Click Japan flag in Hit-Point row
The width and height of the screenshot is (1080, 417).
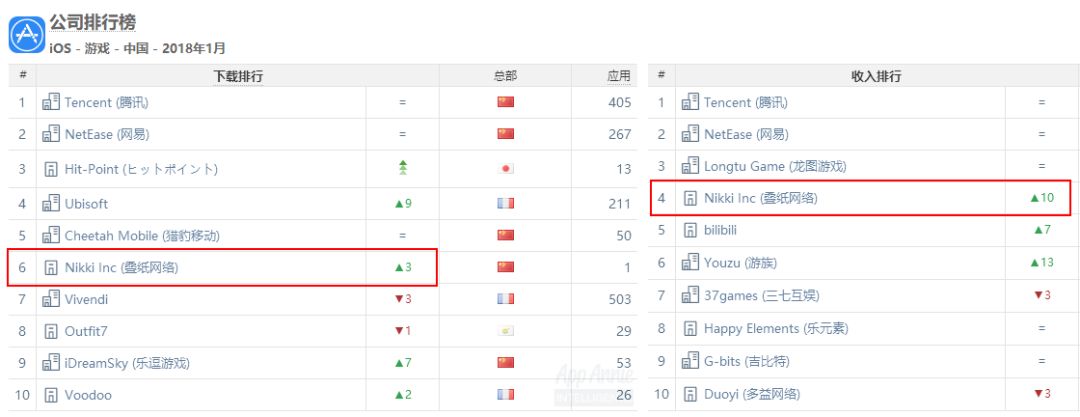tap(505, 169)
